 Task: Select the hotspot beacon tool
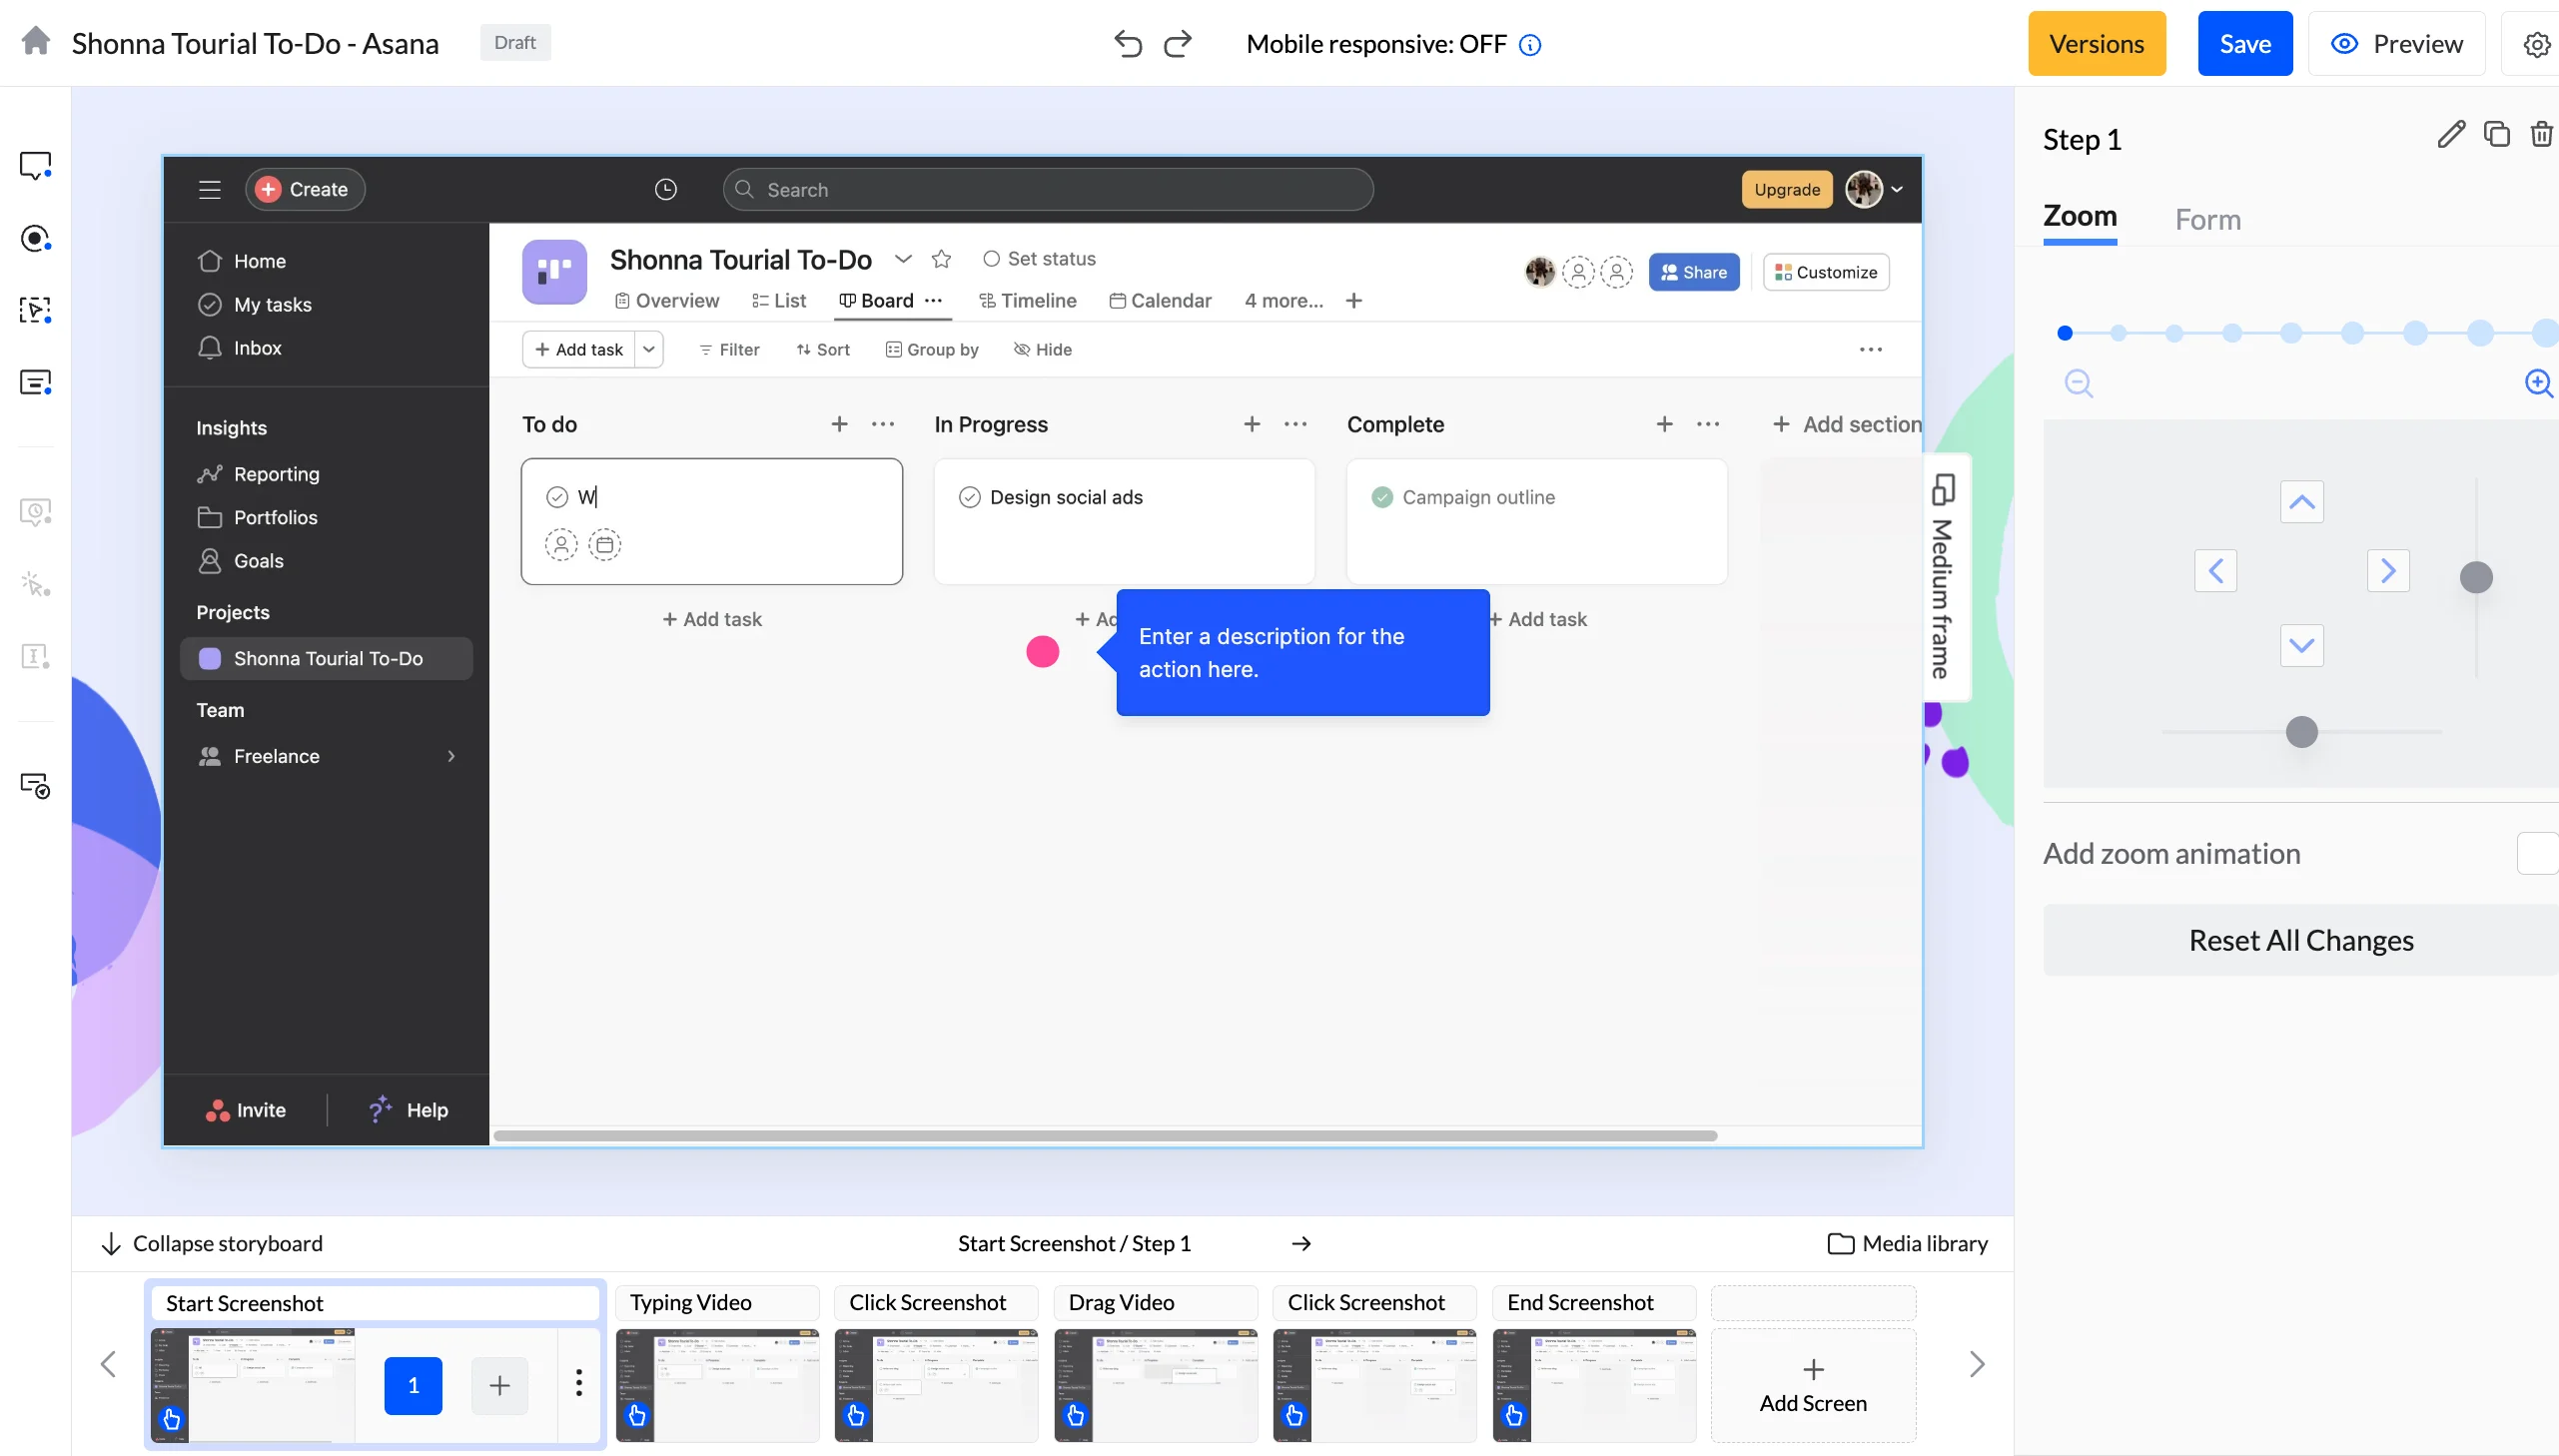pos(36,238)
